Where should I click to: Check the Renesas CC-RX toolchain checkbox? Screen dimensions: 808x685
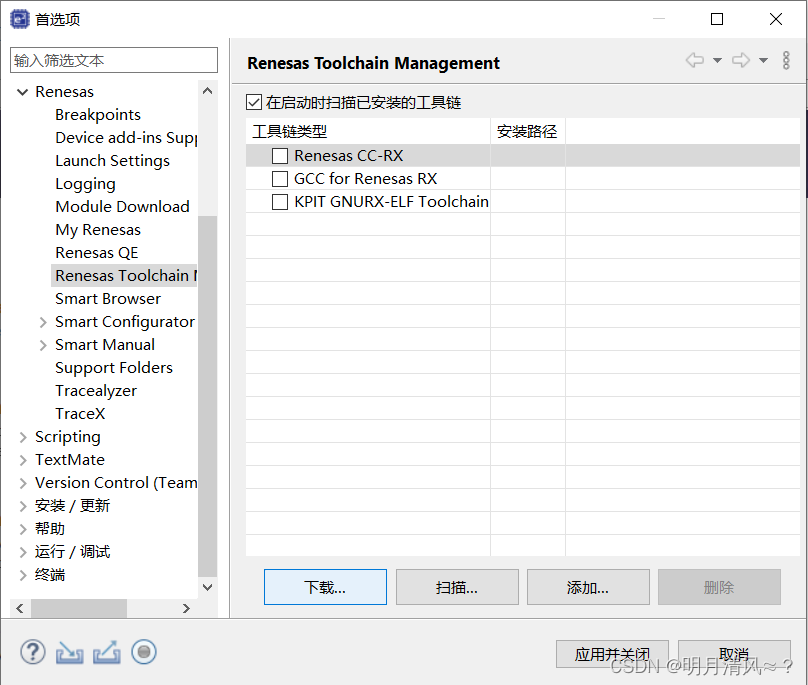tap(280, 156)
